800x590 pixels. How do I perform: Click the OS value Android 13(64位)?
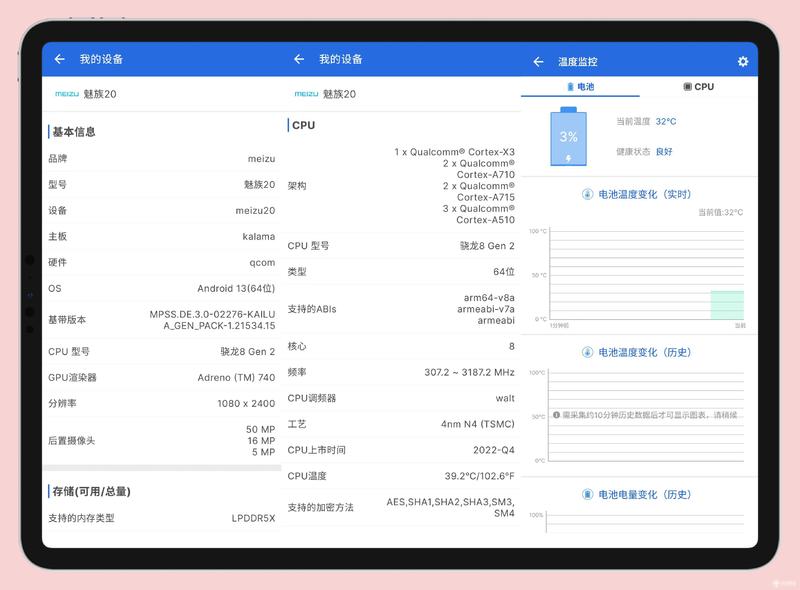click(x=236, y=288)
